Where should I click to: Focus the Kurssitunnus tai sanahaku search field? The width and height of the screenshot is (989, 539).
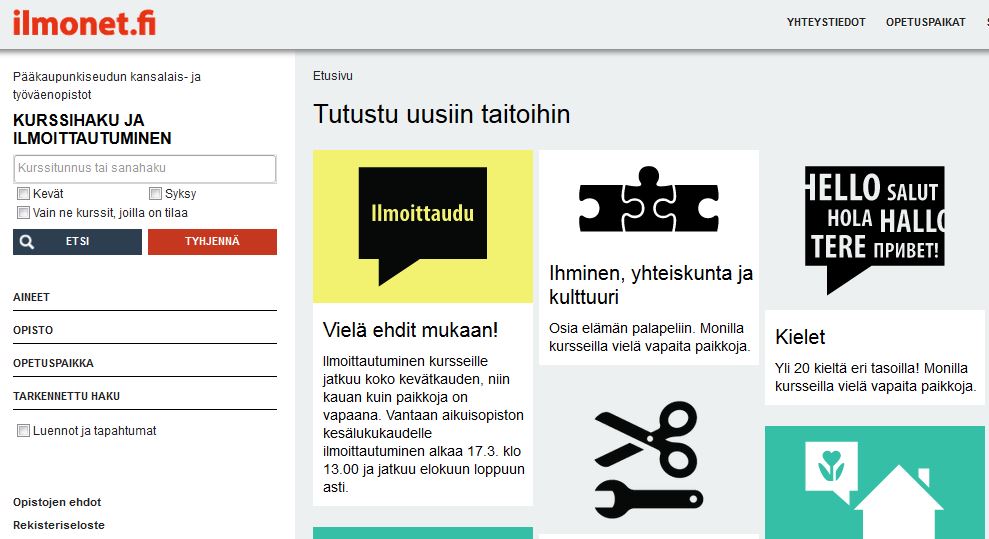click(145, 169)
